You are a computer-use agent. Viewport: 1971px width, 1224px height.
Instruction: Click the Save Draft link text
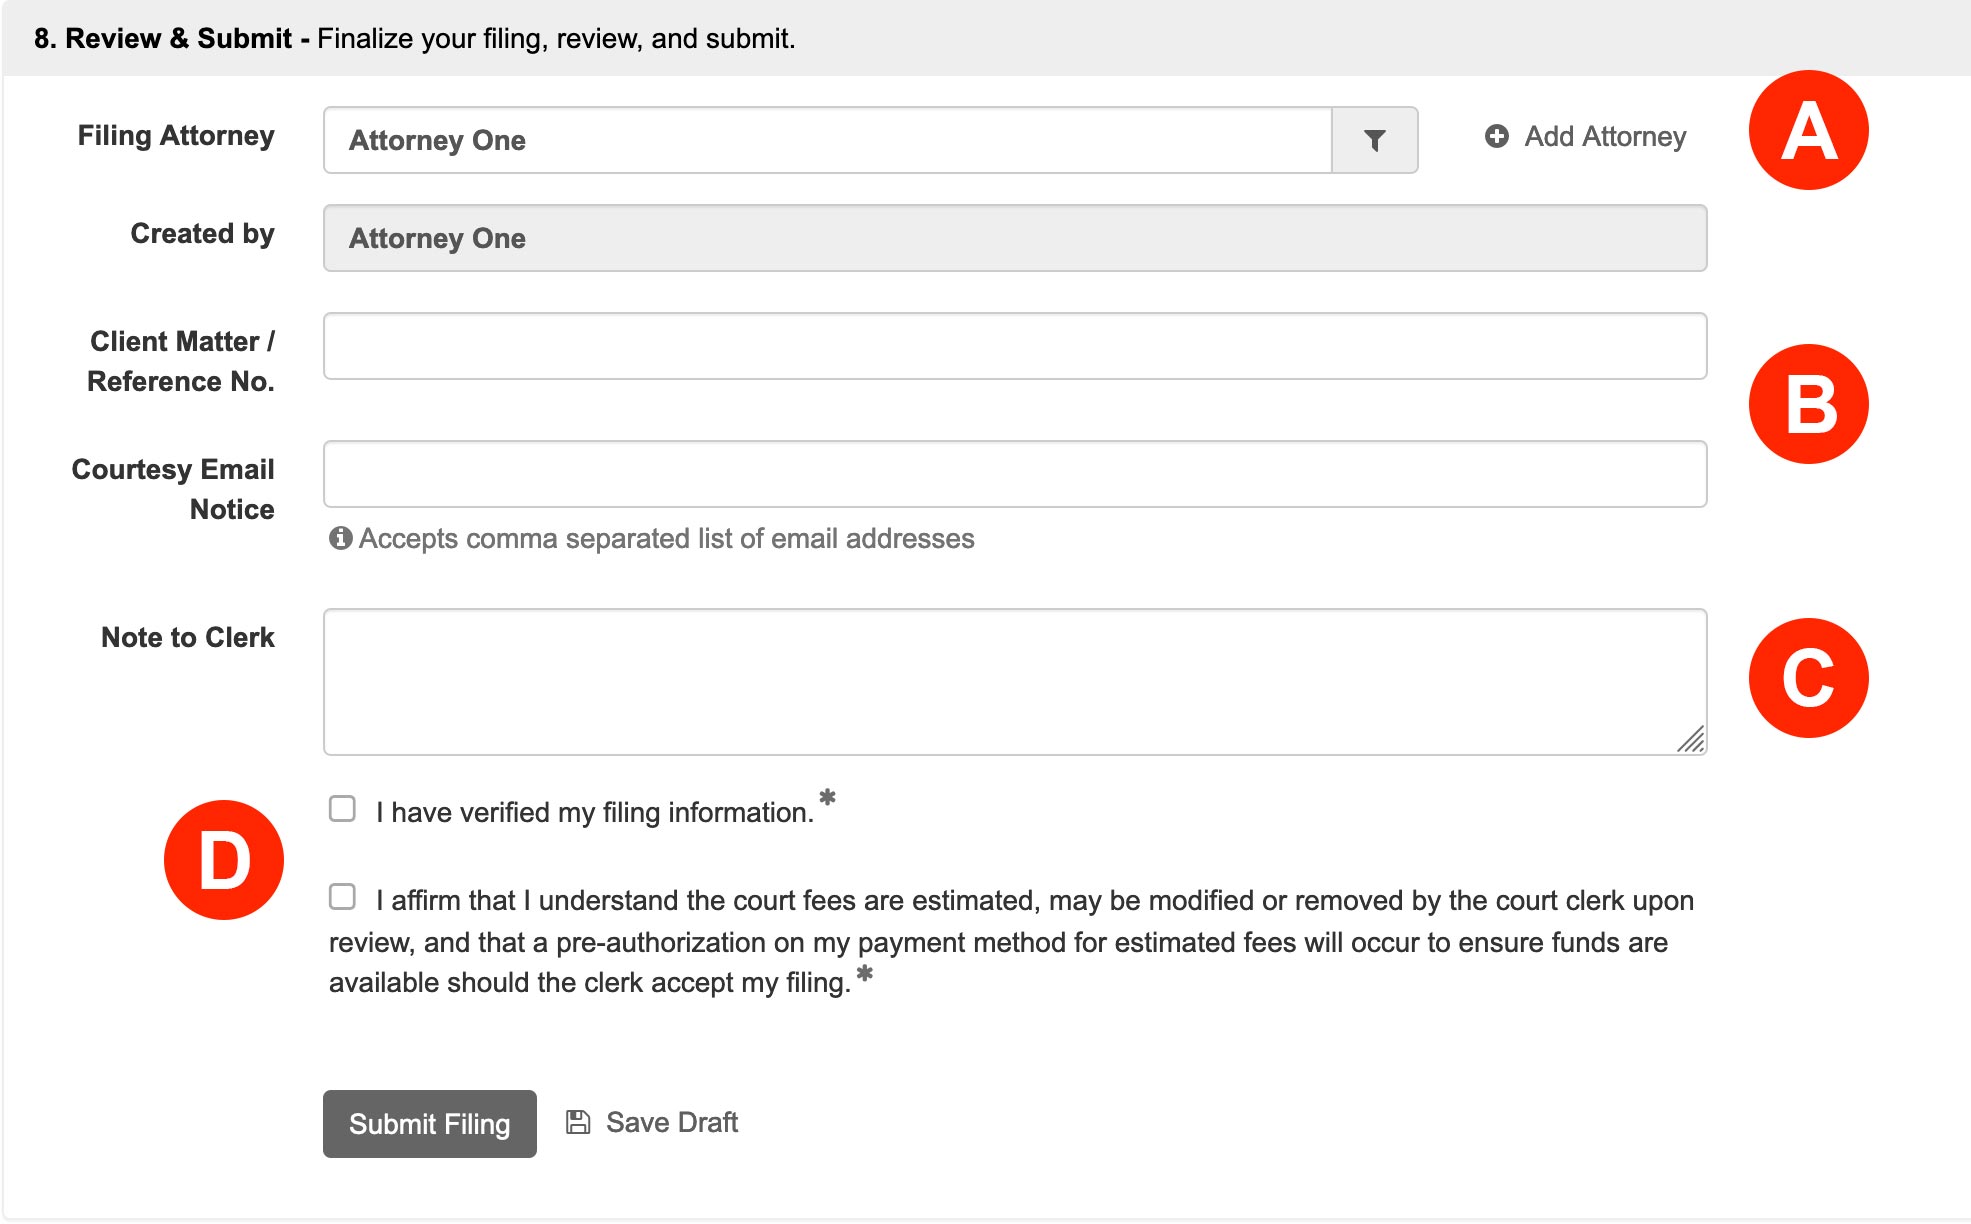[x=672, y=1122]
